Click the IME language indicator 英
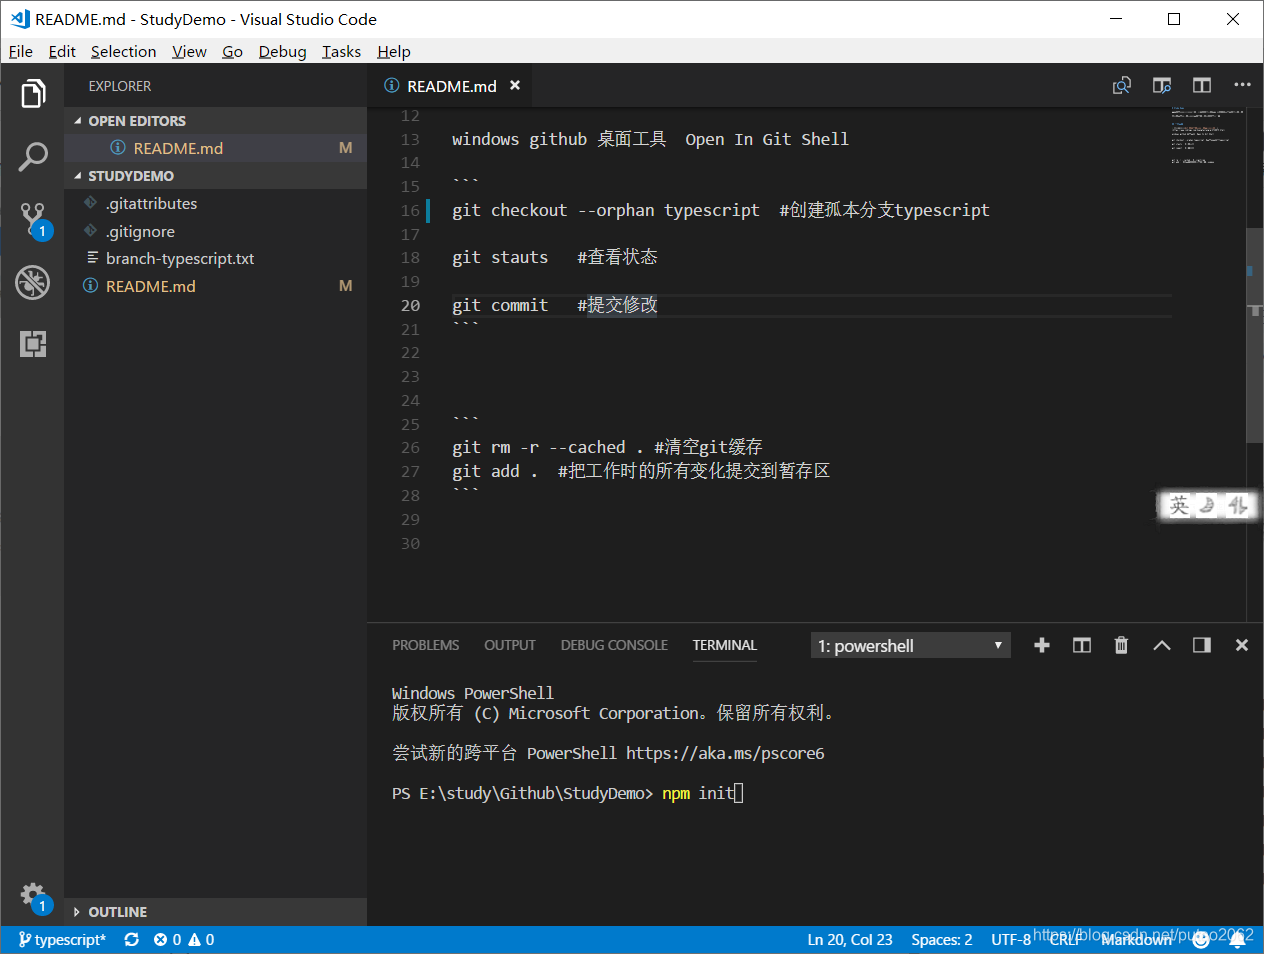This screenshot has width=1264, height=954. 1180,505
